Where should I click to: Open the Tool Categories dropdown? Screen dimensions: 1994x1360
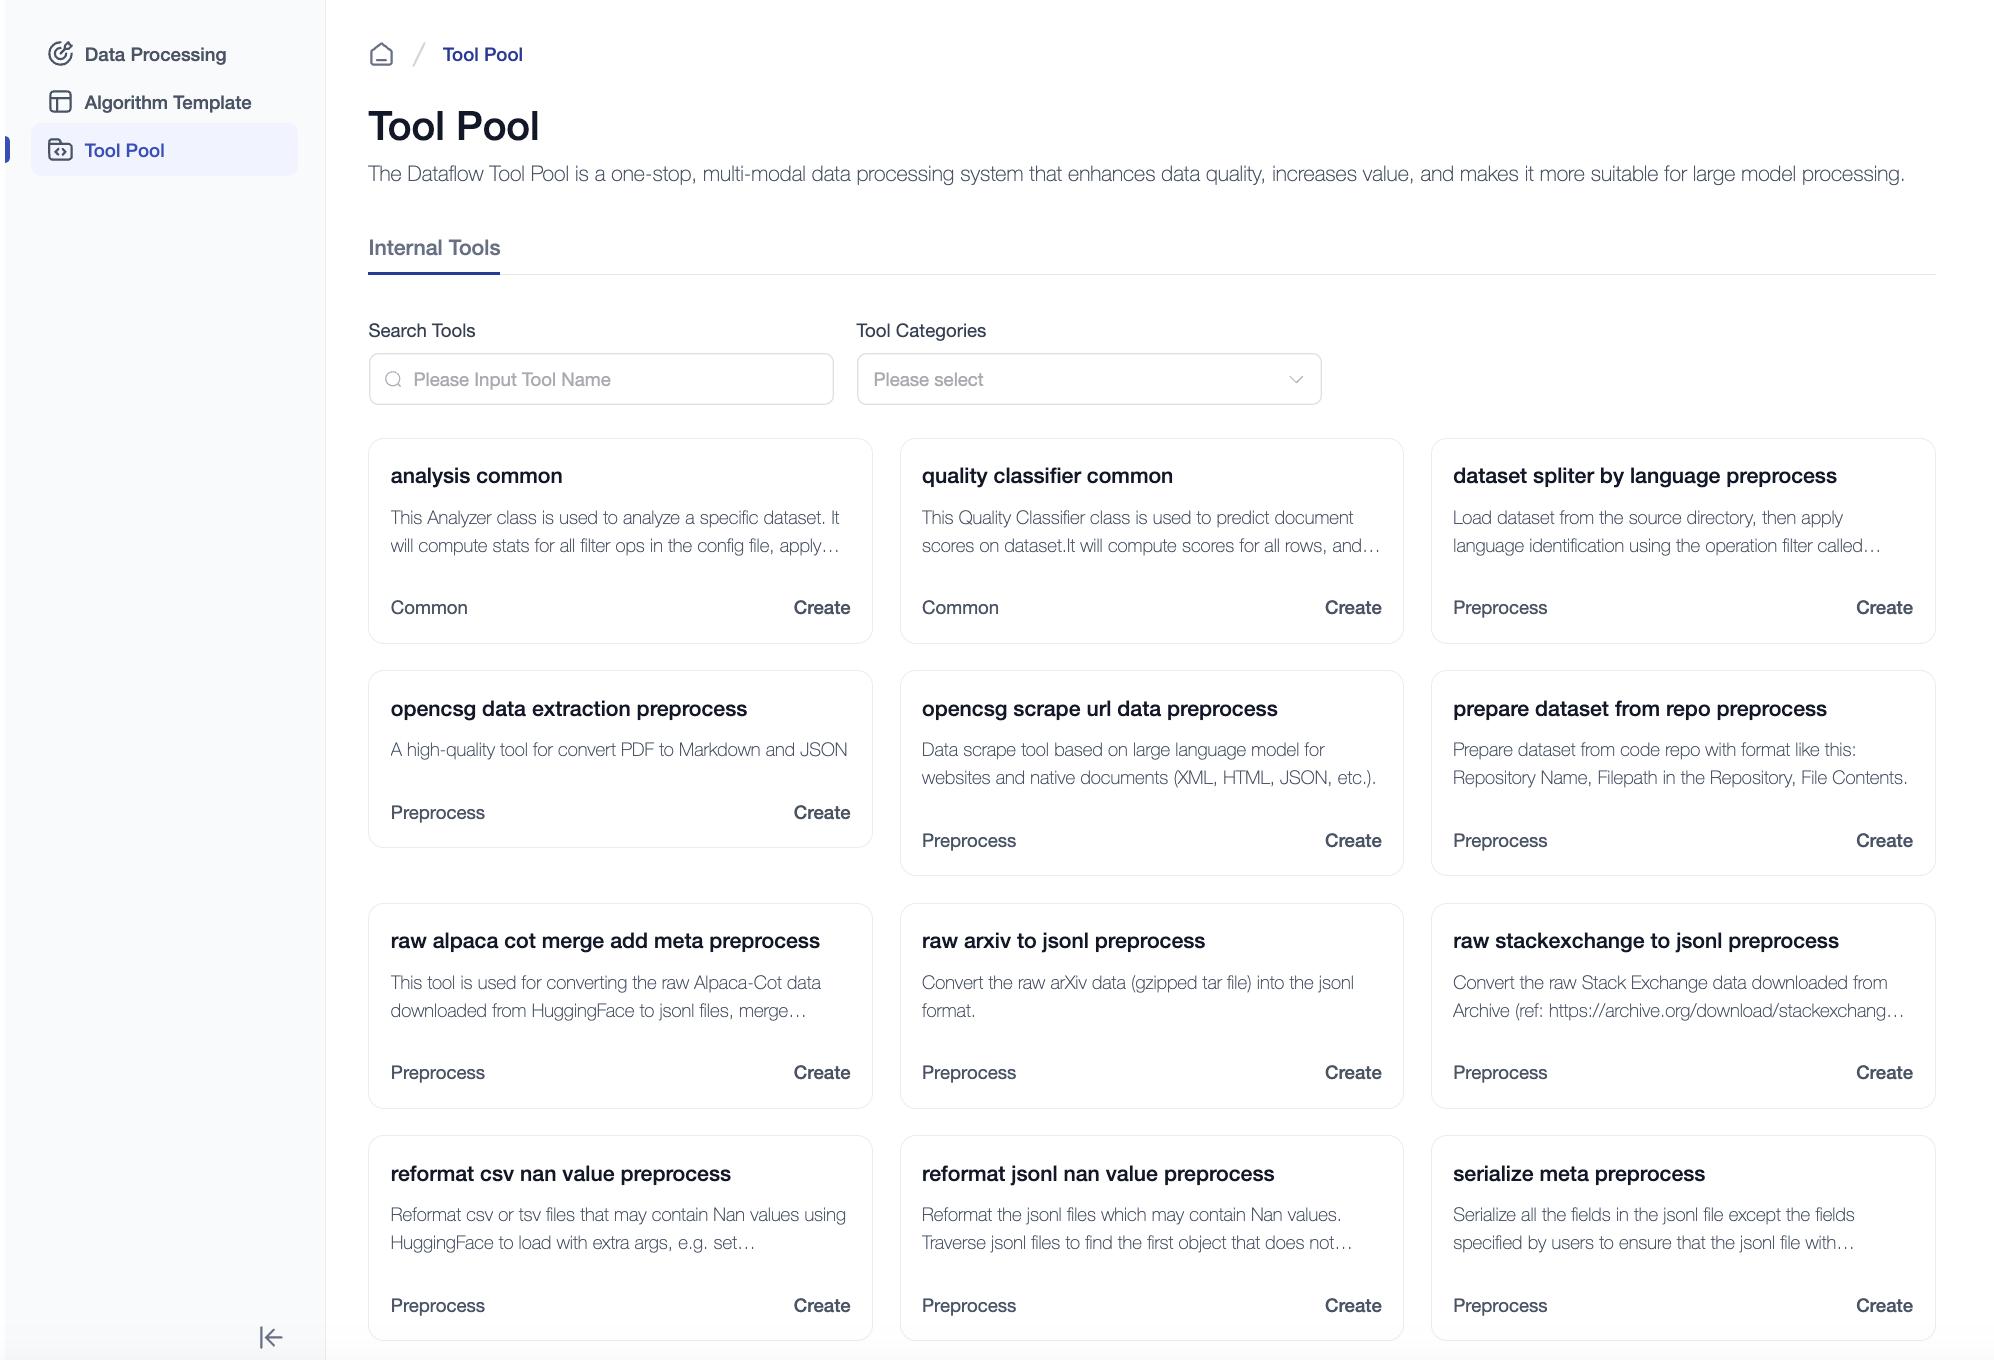[1088, 379]
